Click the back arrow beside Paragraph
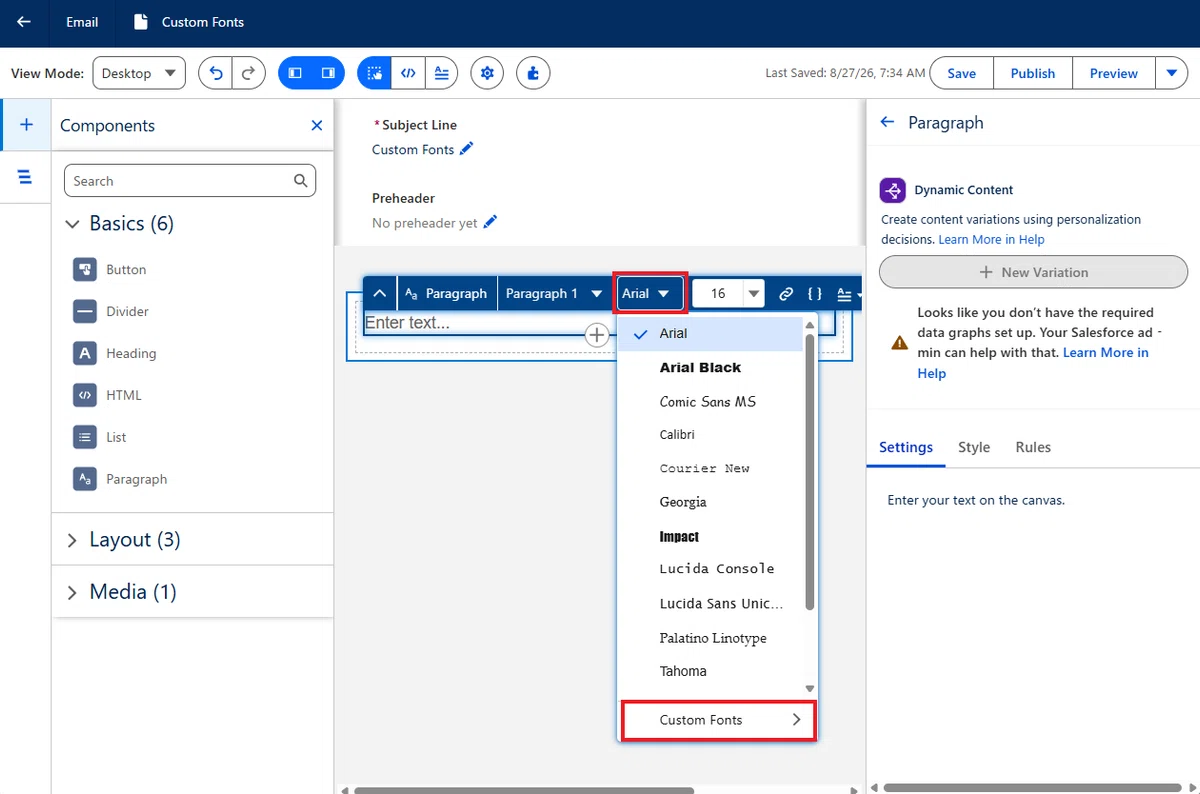This screenshot has height=794, width=1200. [x=886, y=122]
